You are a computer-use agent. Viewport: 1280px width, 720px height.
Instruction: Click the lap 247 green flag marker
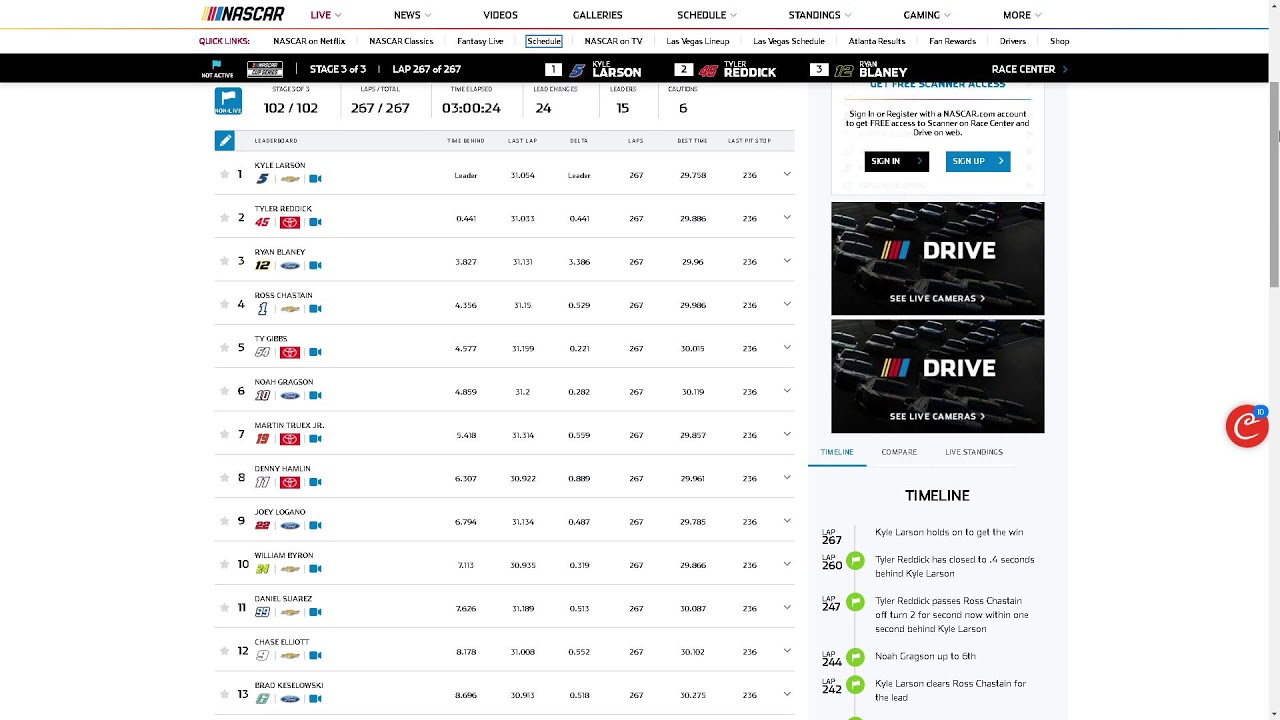(855, 602)
